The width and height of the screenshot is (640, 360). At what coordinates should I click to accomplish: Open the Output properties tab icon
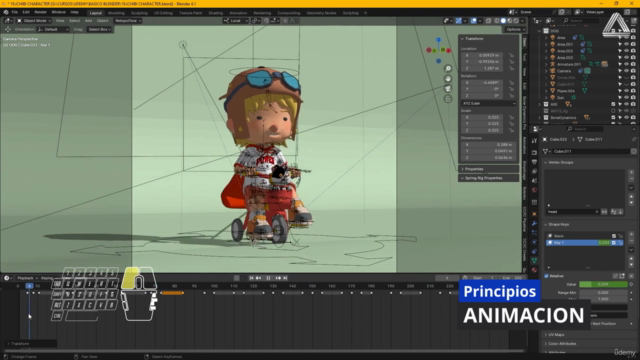(534, 162)
